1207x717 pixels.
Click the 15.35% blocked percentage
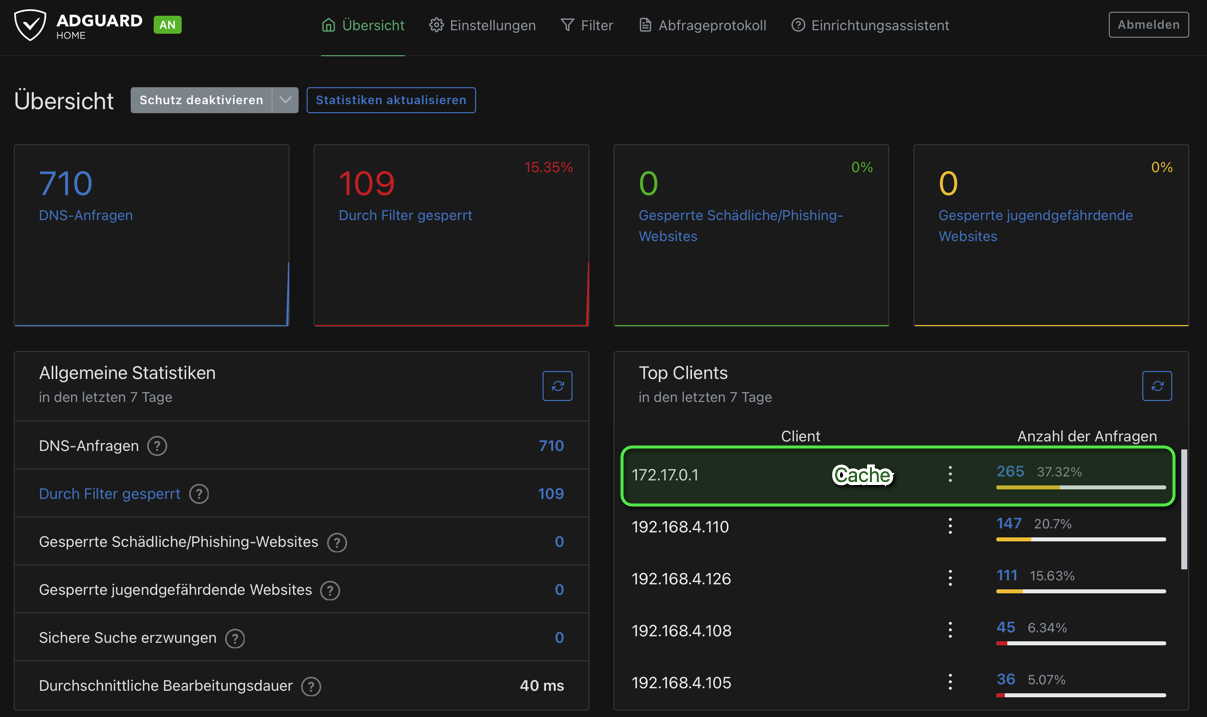coord(549,167)
